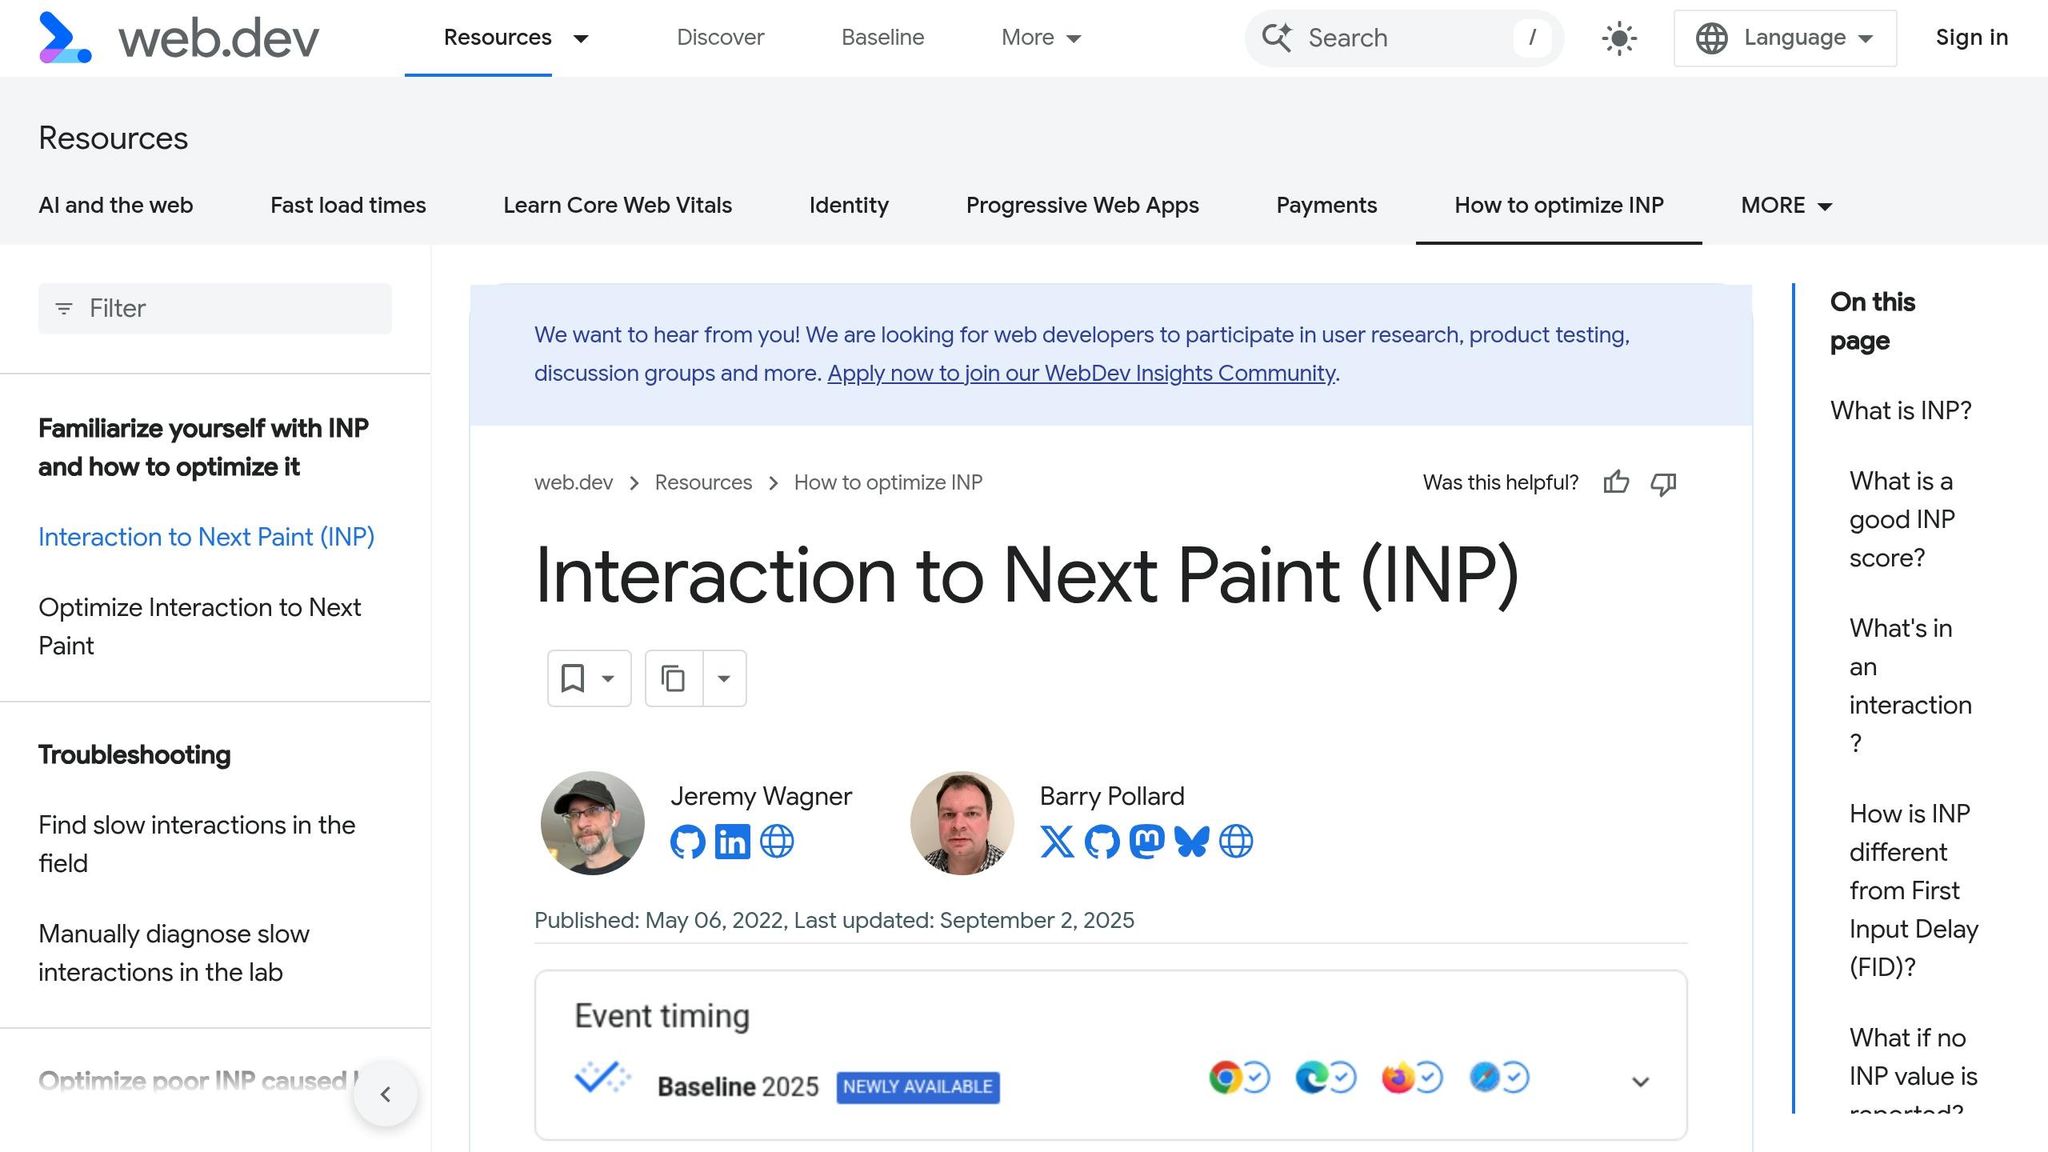
Task: Jump to What is INP? section
Action: click(1901, 411)
